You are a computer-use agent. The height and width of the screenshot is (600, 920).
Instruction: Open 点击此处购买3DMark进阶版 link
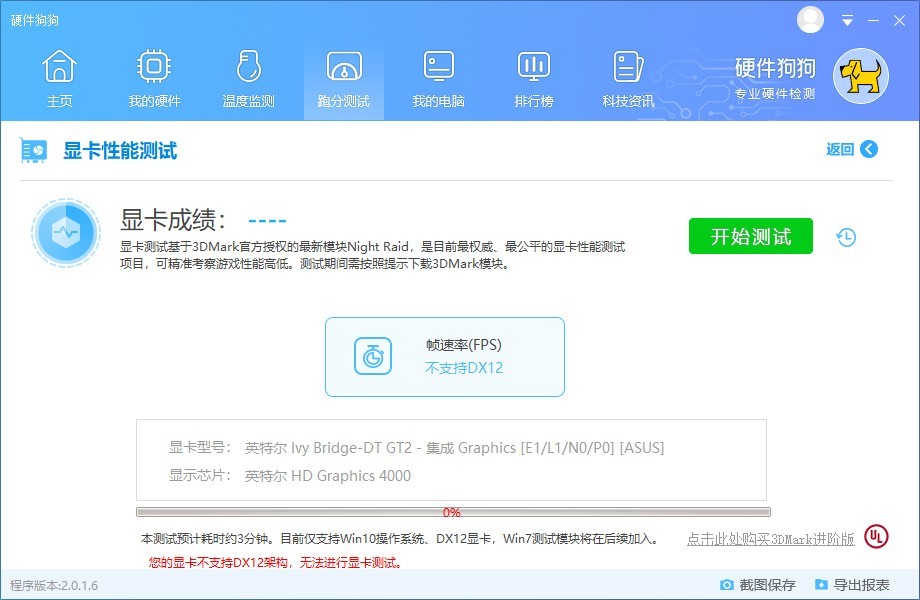point(770,538)
